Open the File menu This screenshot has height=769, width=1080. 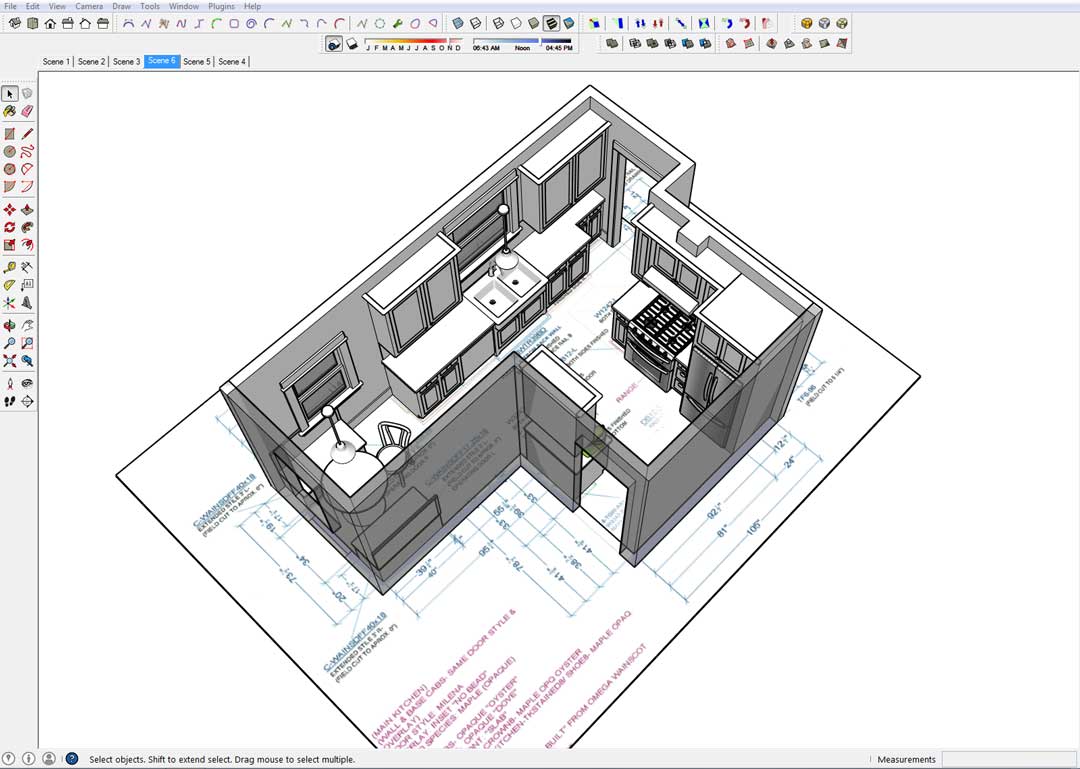pos(10,6)
